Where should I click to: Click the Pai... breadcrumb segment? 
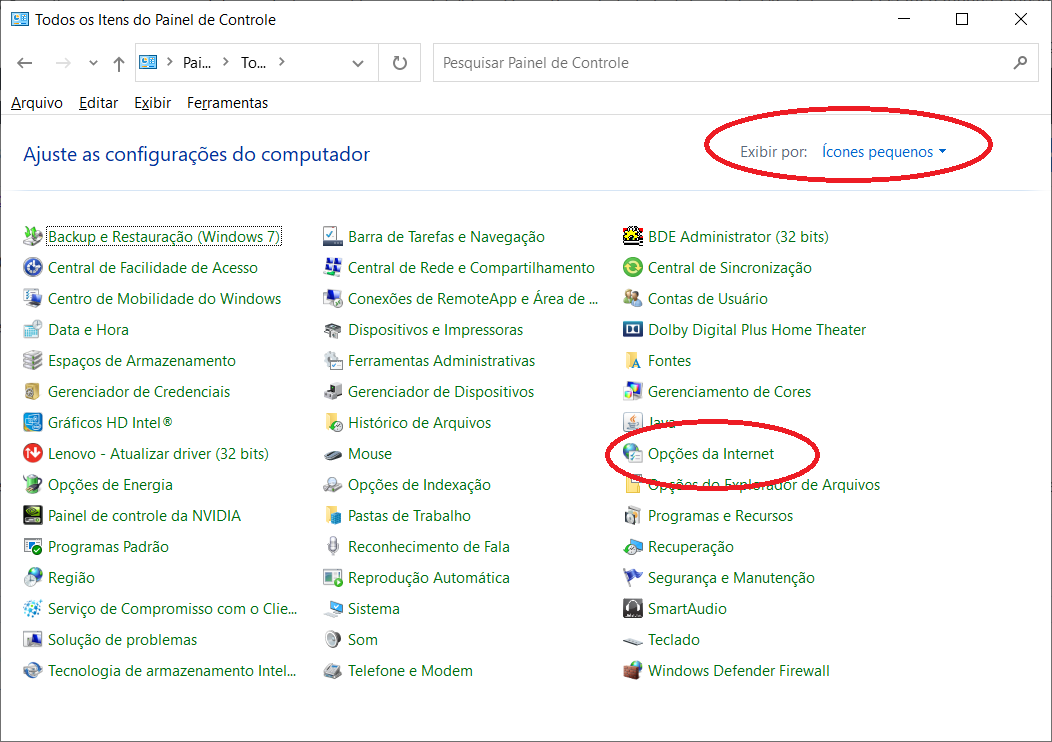tap(197, 62)
